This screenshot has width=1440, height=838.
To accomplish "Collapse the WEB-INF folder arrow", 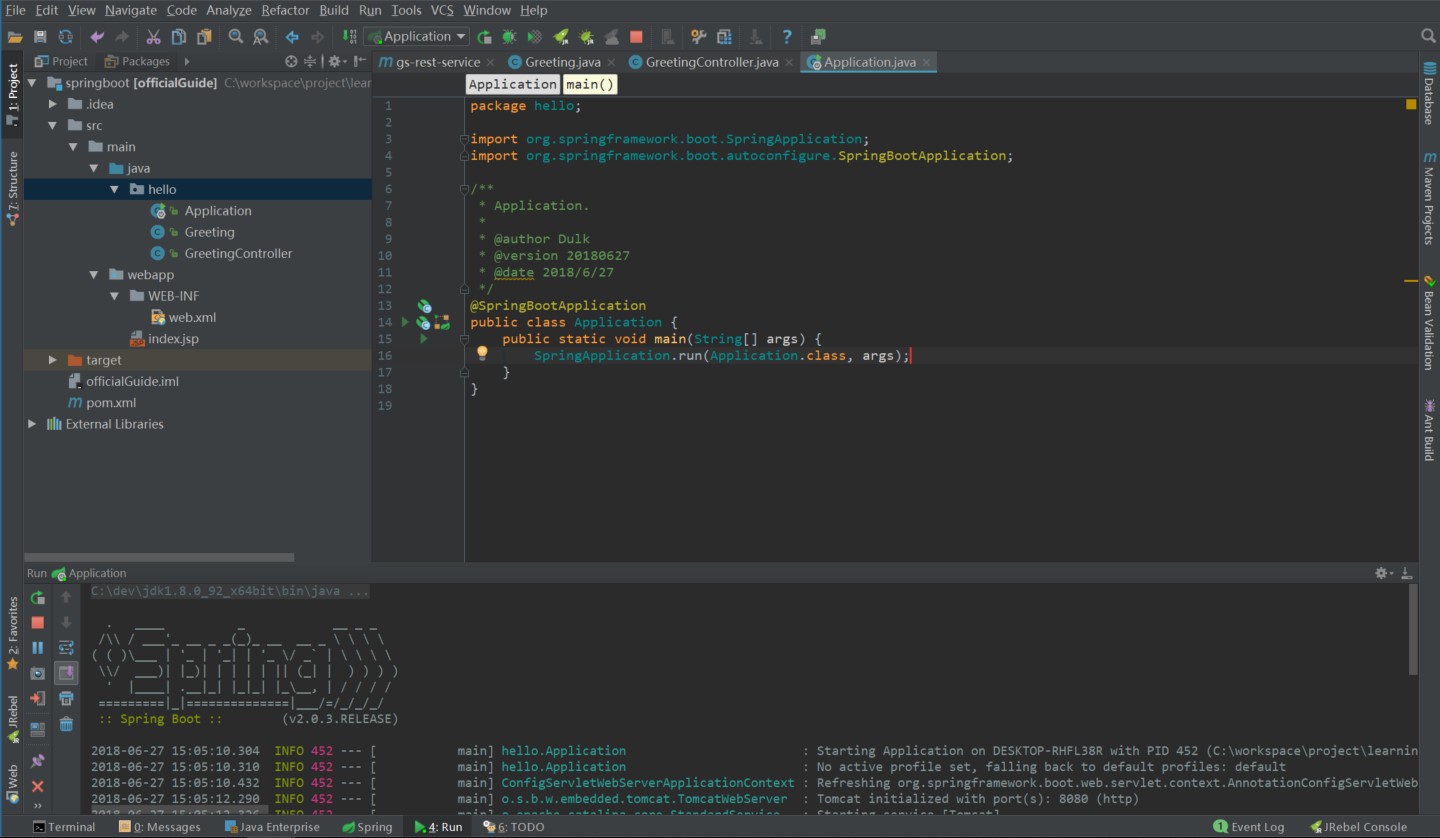I will tap(116, 296).
